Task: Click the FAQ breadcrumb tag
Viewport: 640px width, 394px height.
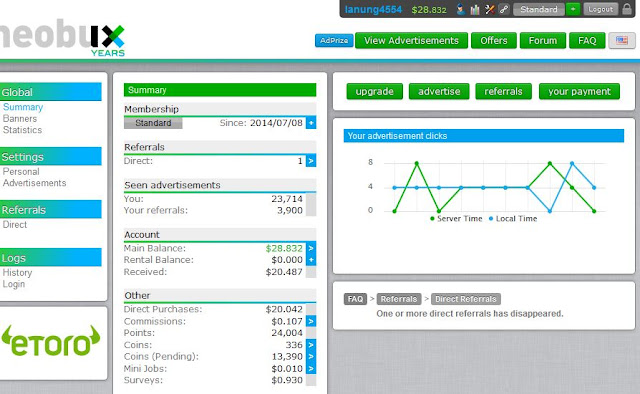Action: tap(355, 299)
